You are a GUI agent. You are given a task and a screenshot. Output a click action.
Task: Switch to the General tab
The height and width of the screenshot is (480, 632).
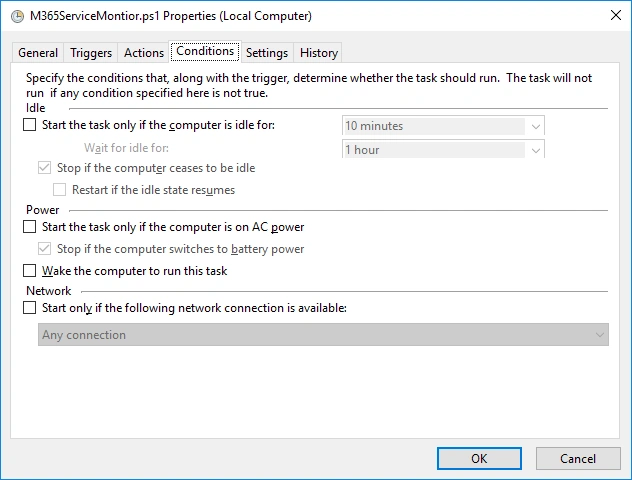38,53
